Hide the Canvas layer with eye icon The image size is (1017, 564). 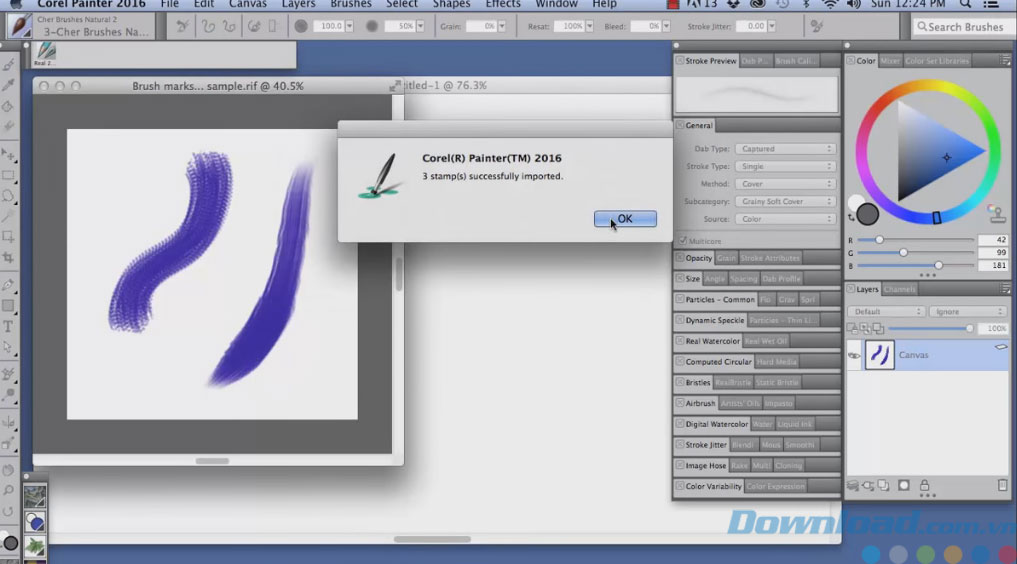point(854,355)
